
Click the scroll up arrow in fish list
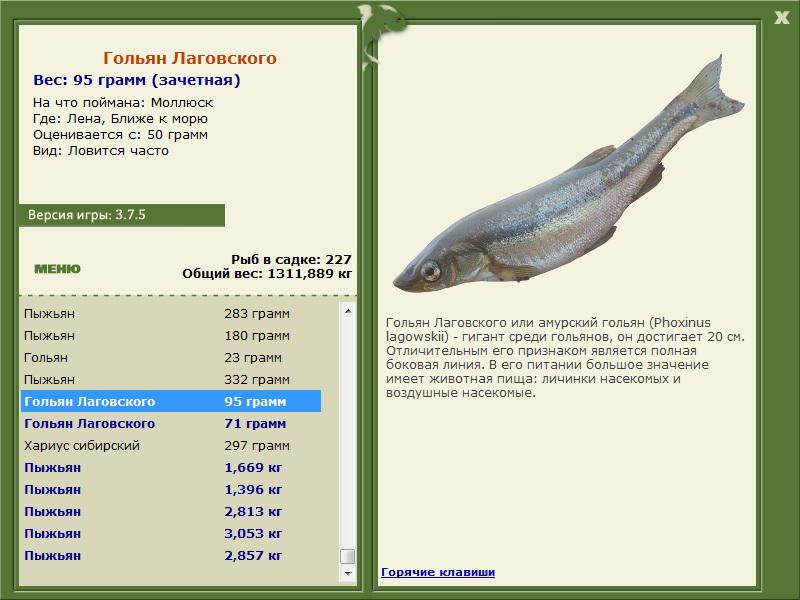point(348,311)
